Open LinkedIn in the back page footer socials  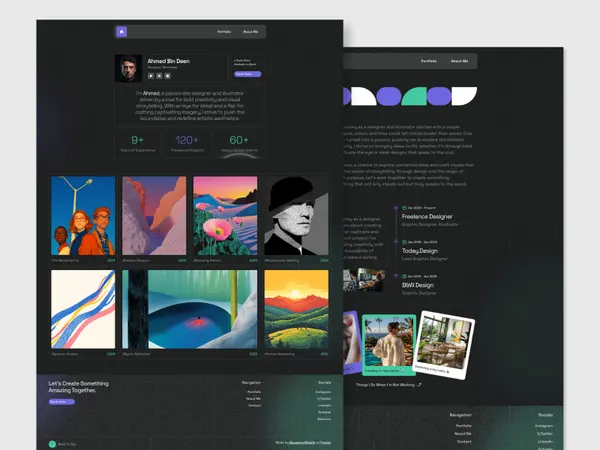click(545, 442)
